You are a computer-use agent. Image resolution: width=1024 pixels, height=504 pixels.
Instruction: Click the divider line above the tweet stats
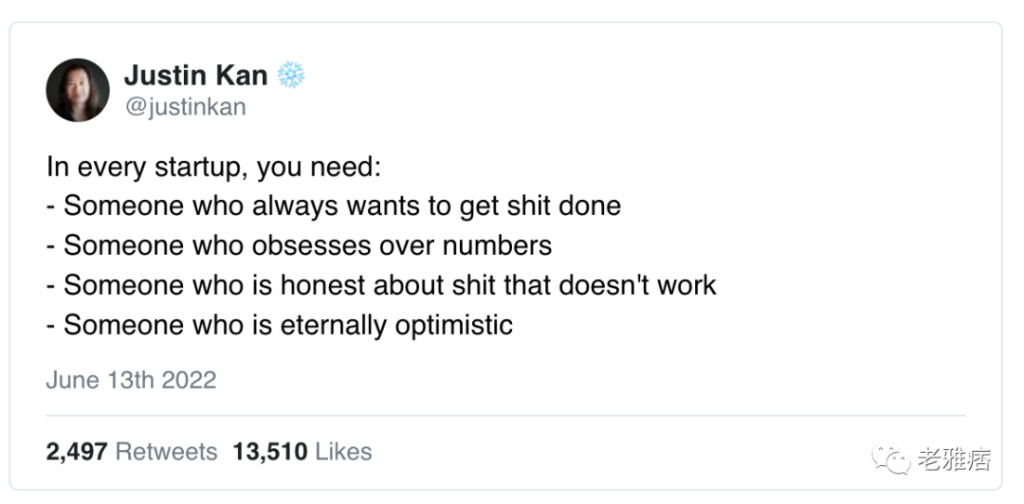pos(505,415)
